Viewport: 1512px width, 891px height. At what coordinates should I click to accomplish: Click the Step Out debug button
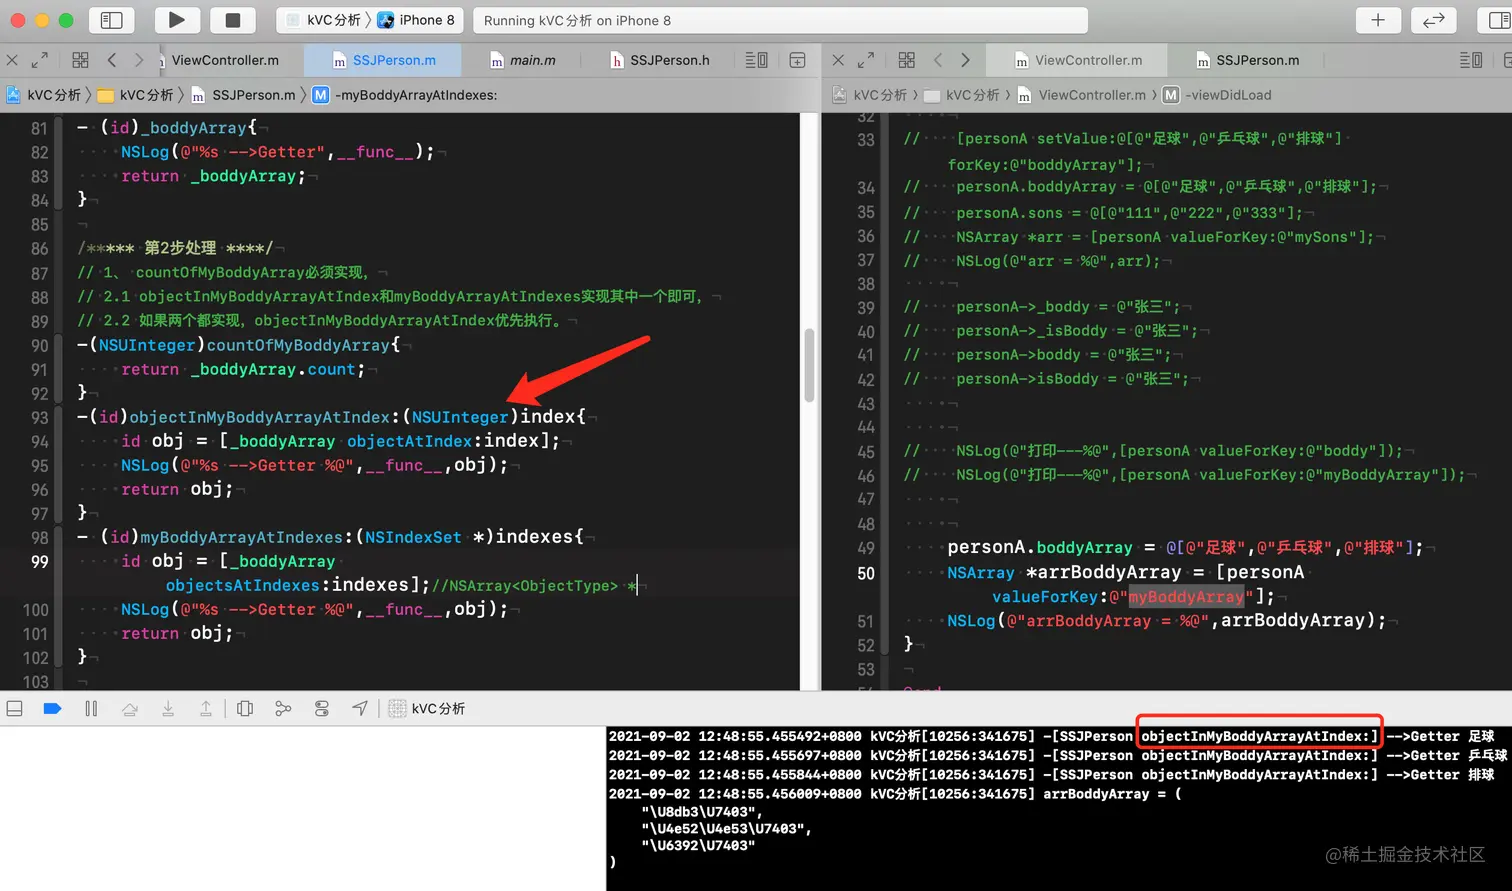coord(206,708)
